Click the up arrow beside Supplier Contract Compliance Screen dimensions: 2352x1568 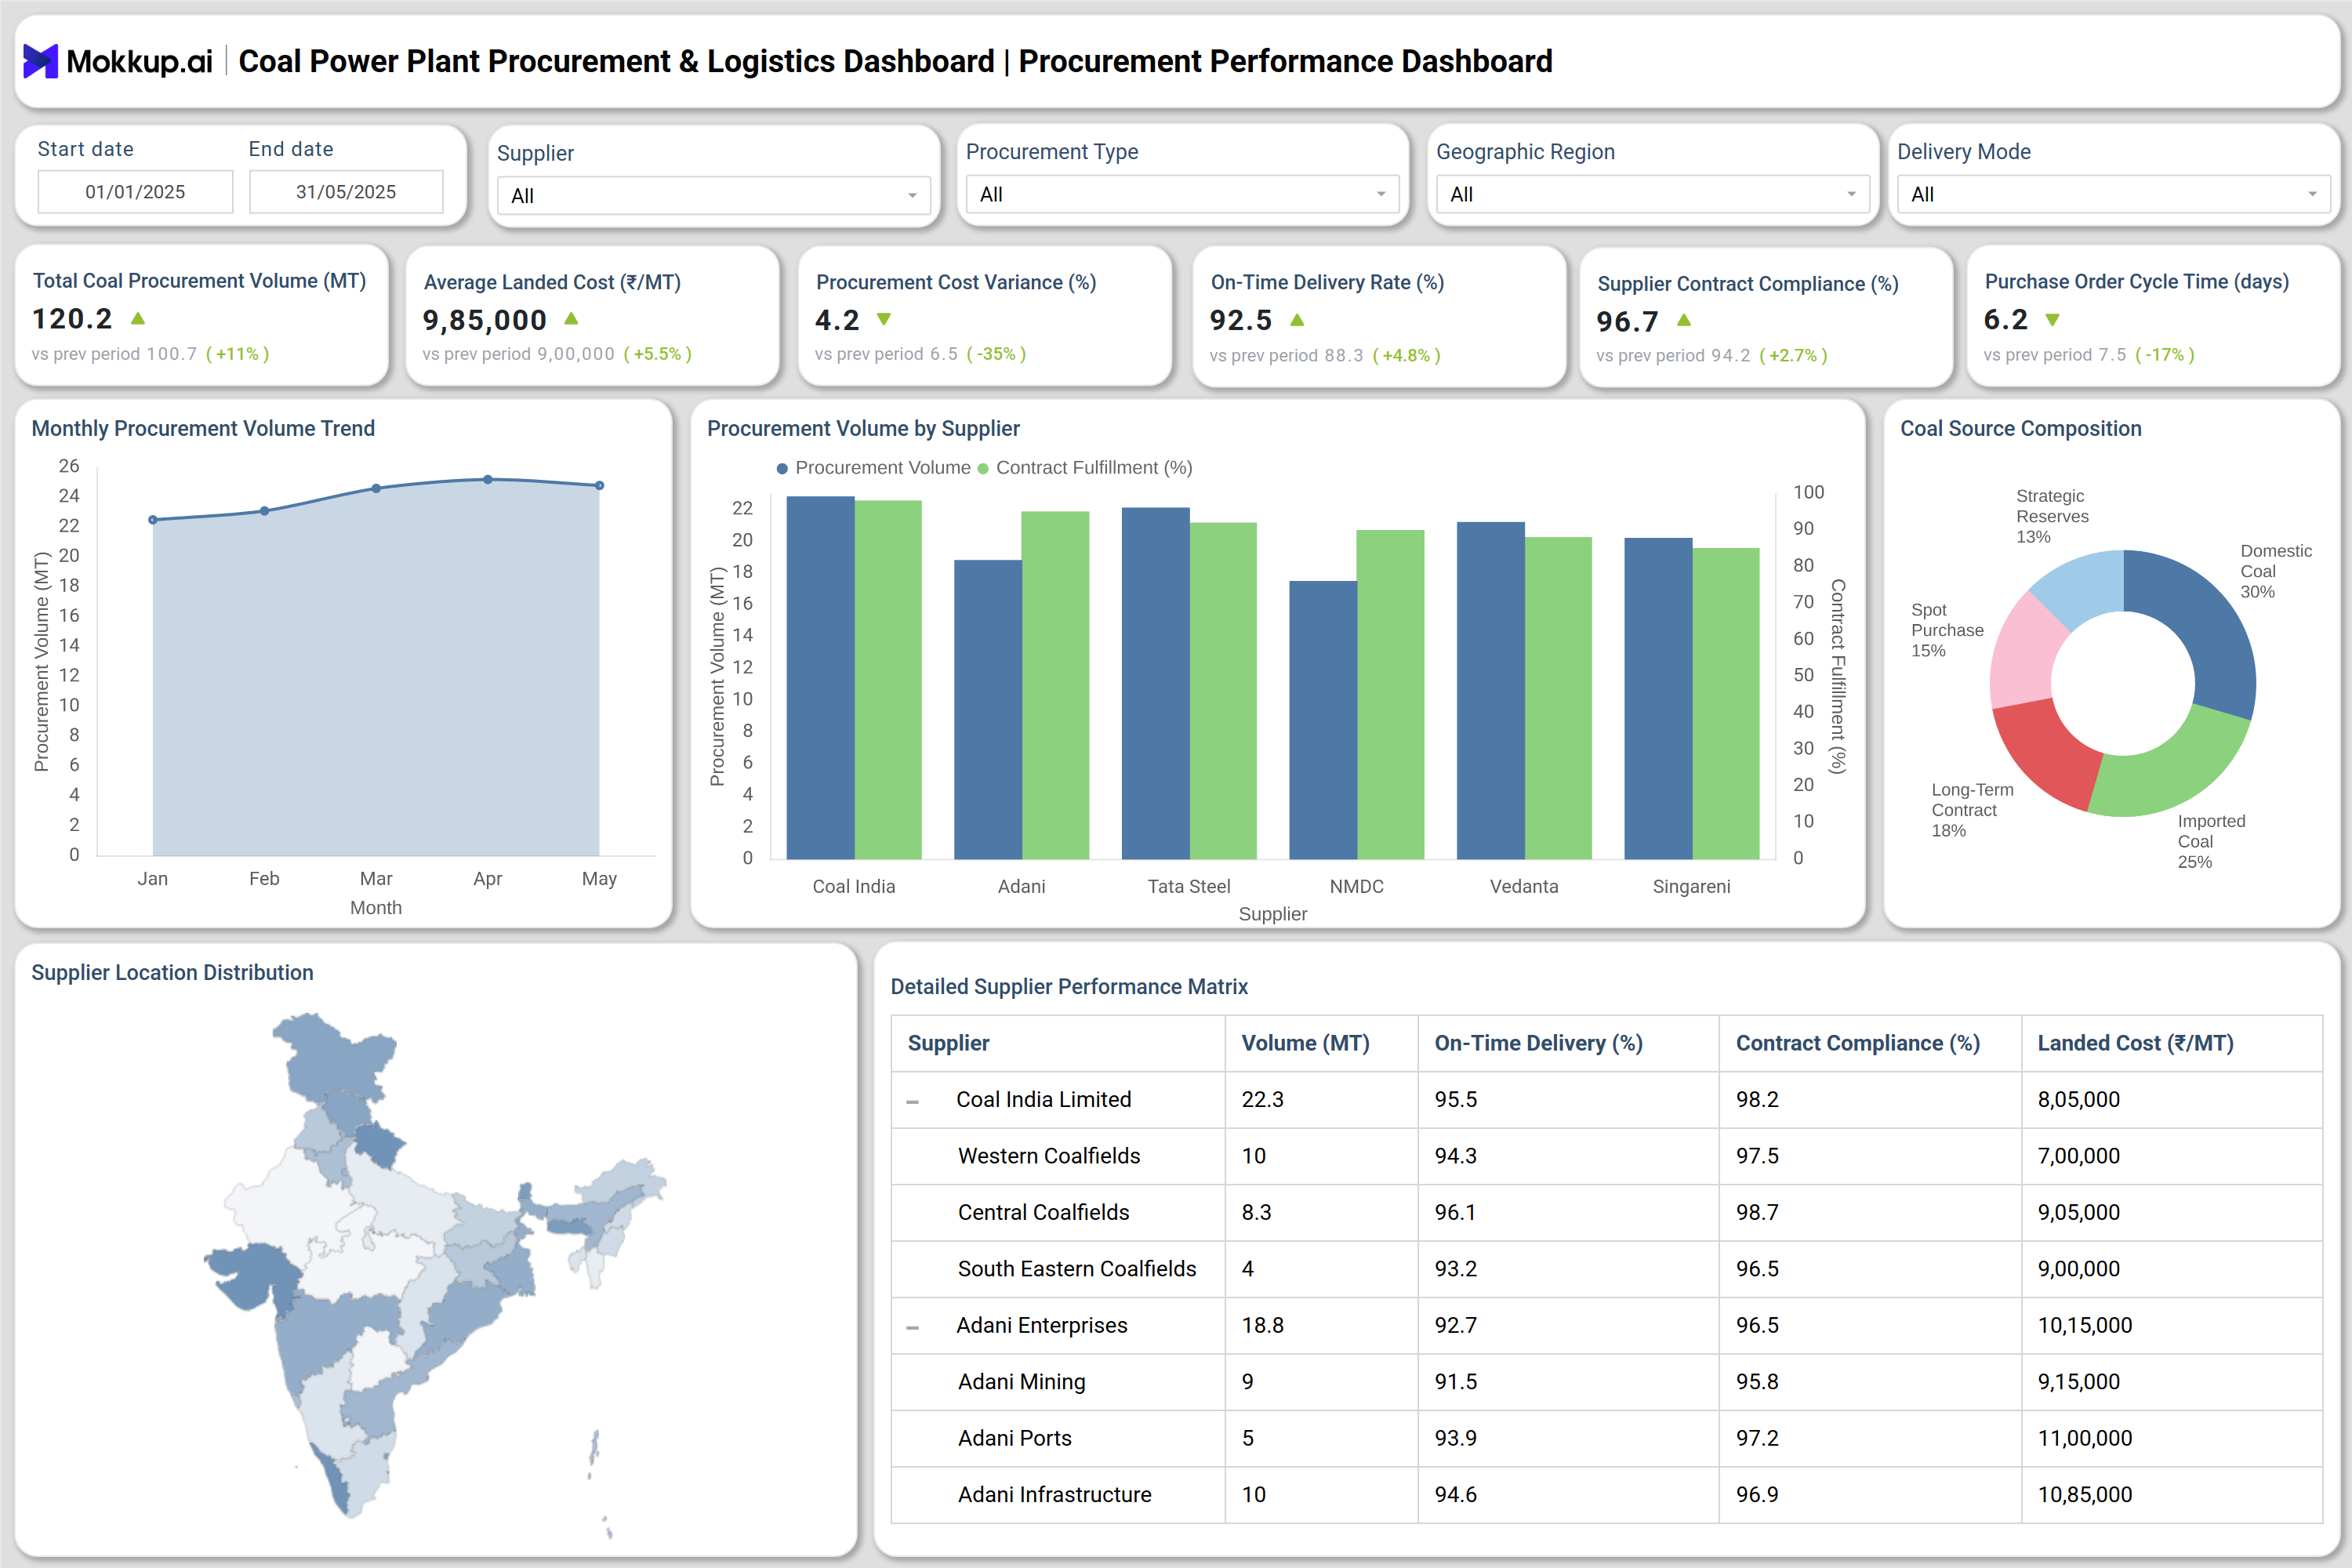(1684, 320)
